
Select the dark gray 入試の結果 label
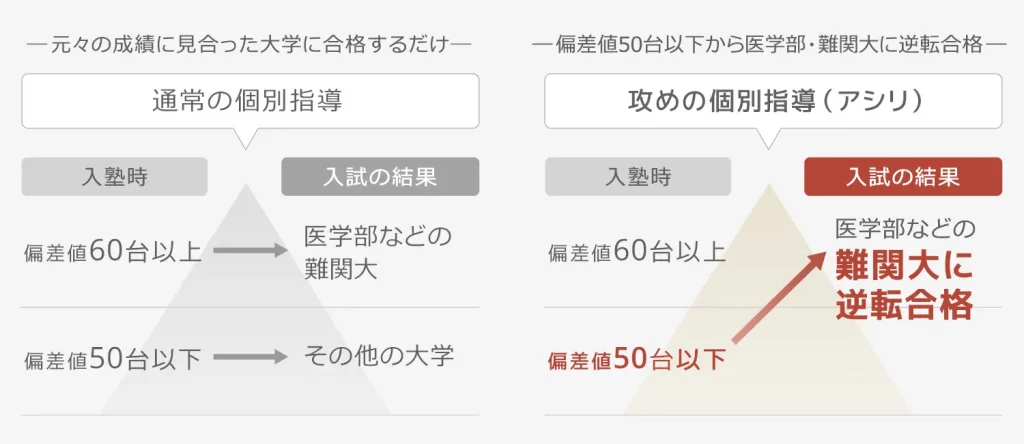380,177
